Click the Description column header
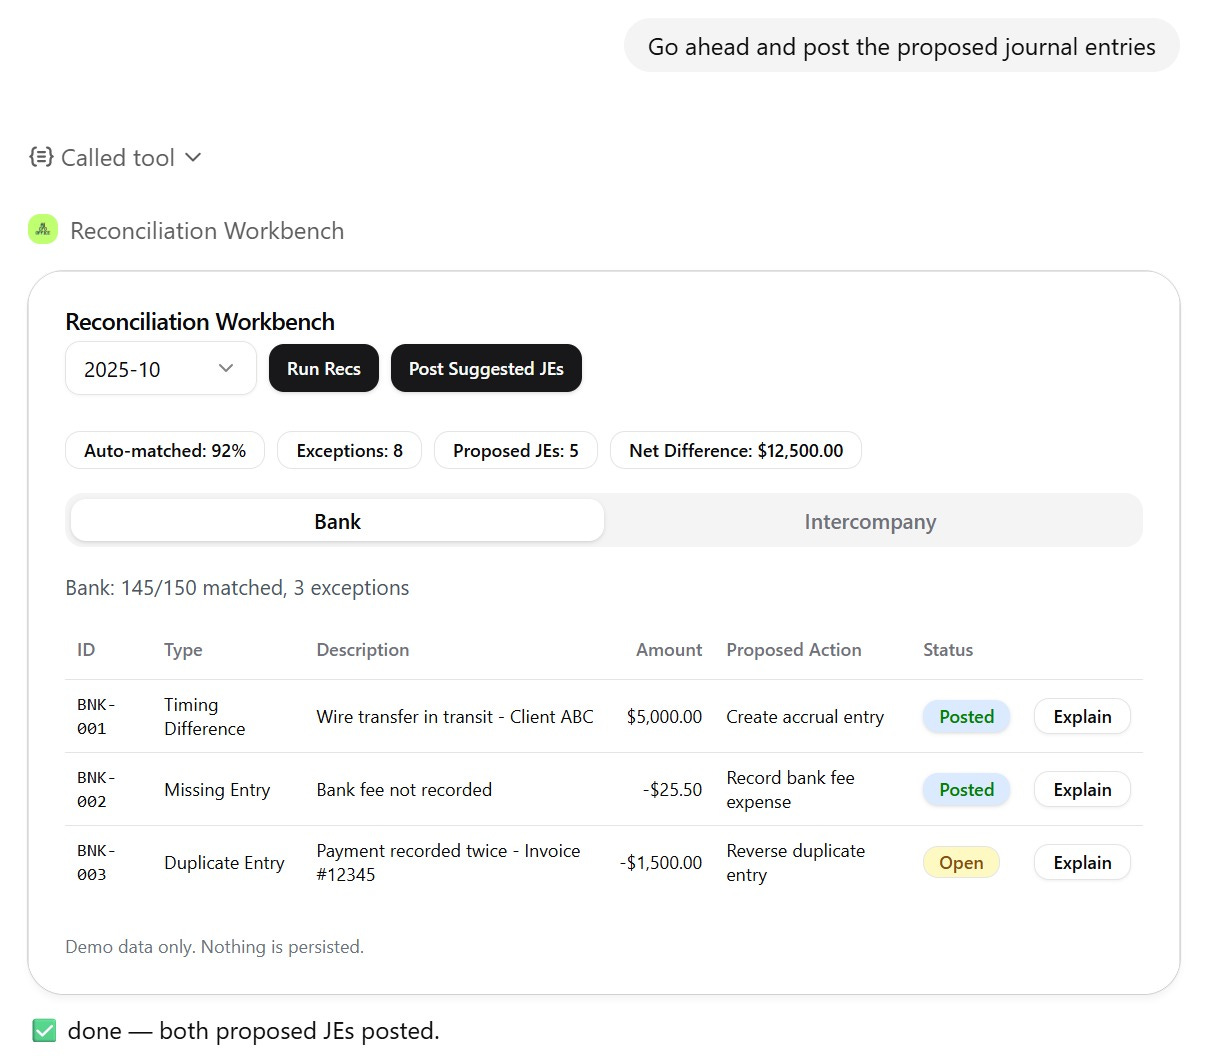The image size is (1216, 1062). coord(362,649)
